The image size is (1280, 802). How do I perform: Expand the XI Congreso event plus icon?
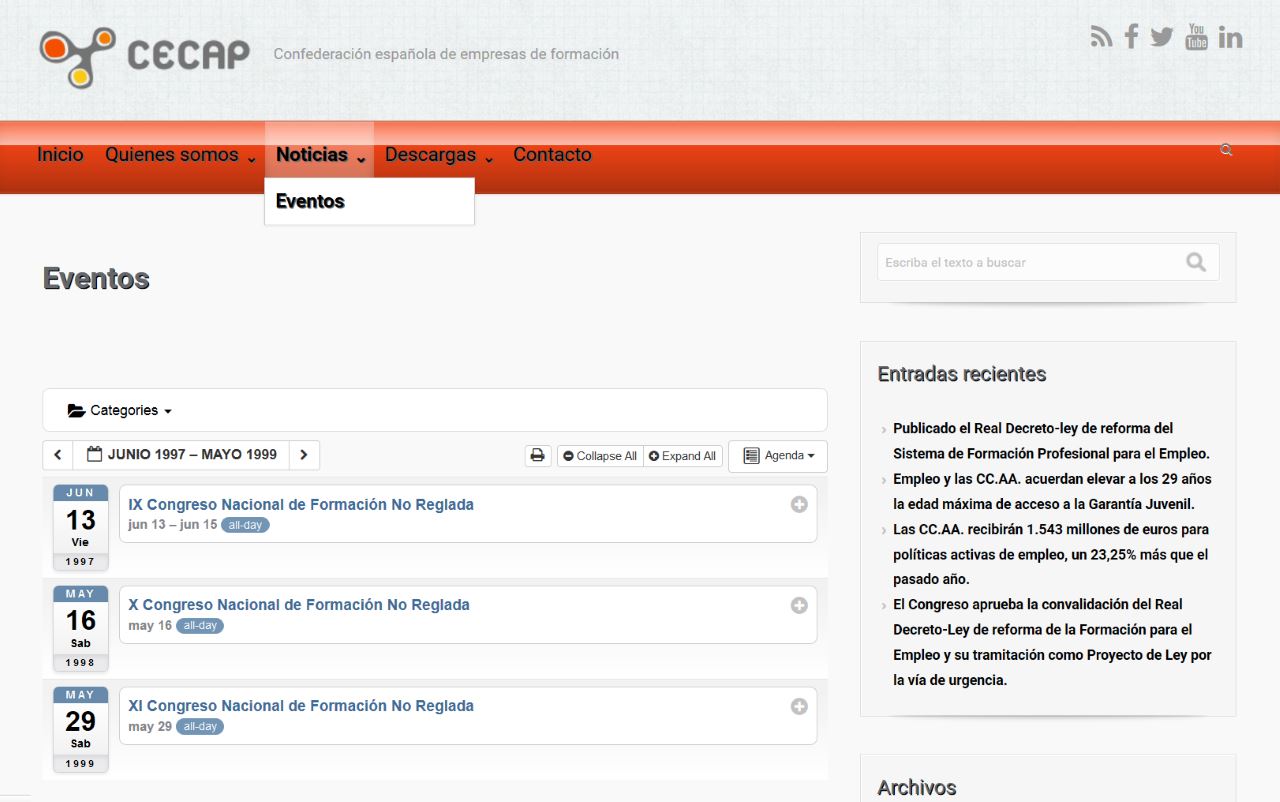pyautogui.click(x=799, y=706)
